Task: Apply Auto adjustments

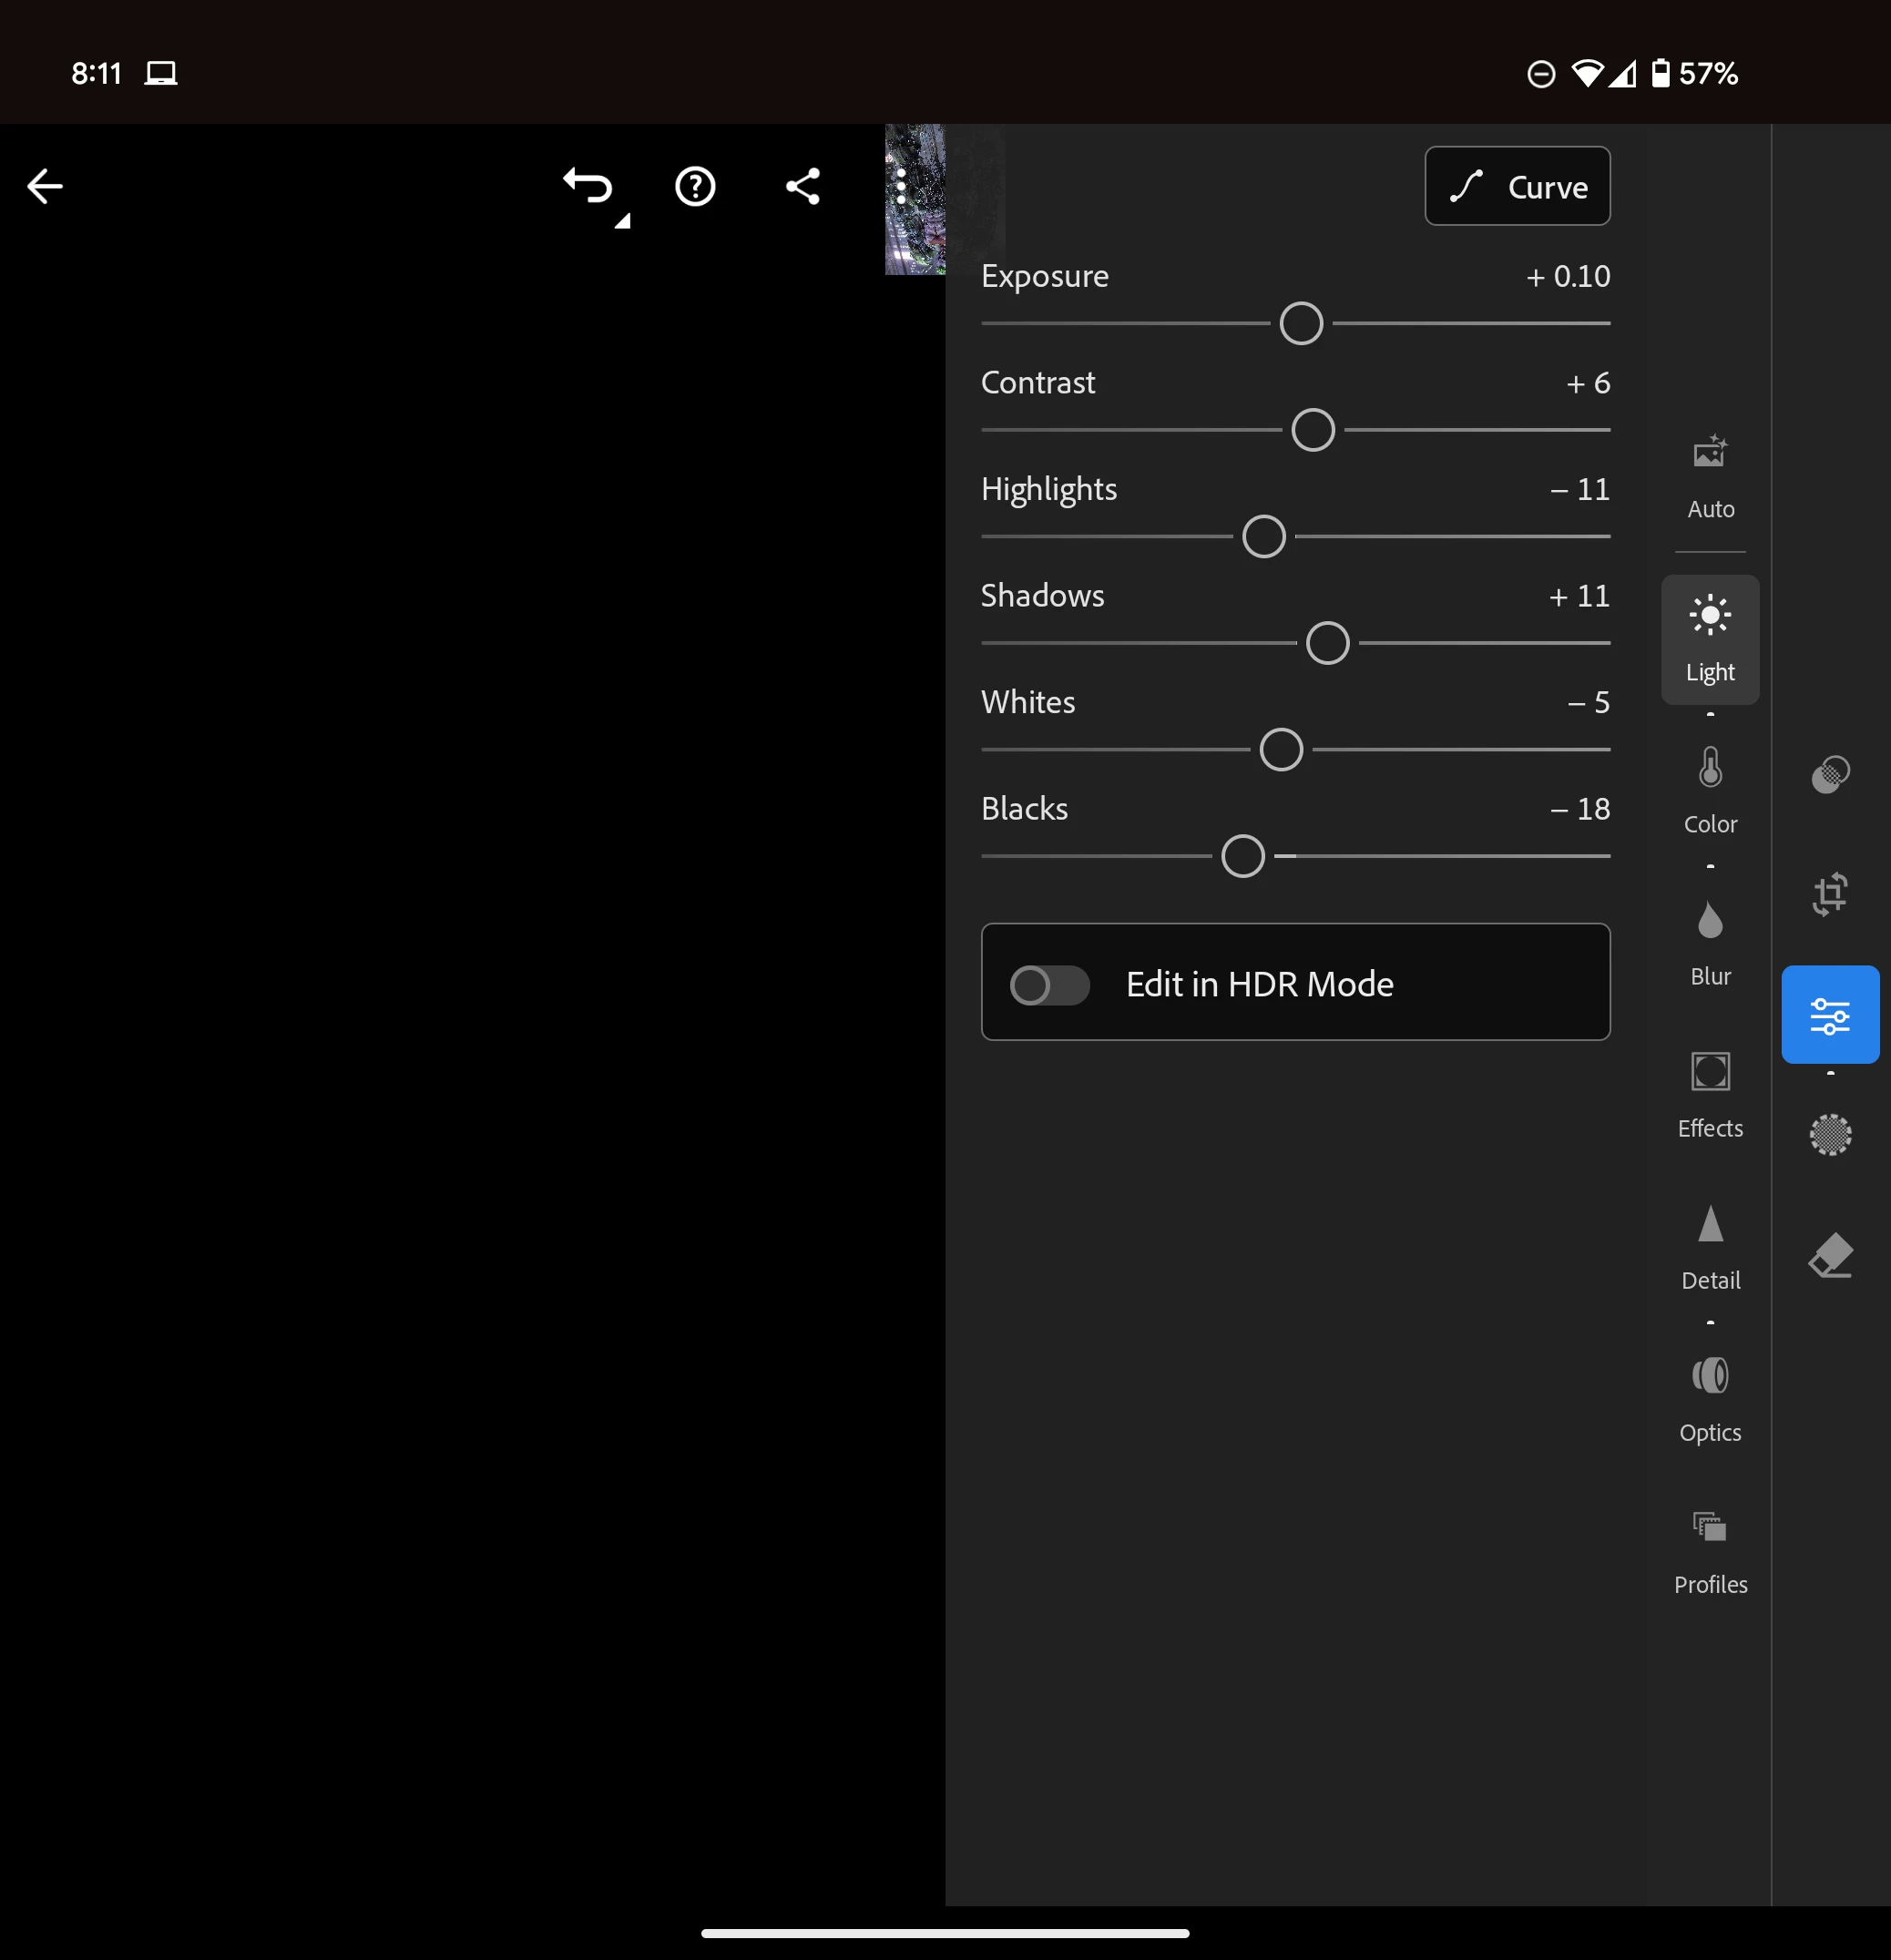Action: pyautogui.click(x=1710, y=476)
